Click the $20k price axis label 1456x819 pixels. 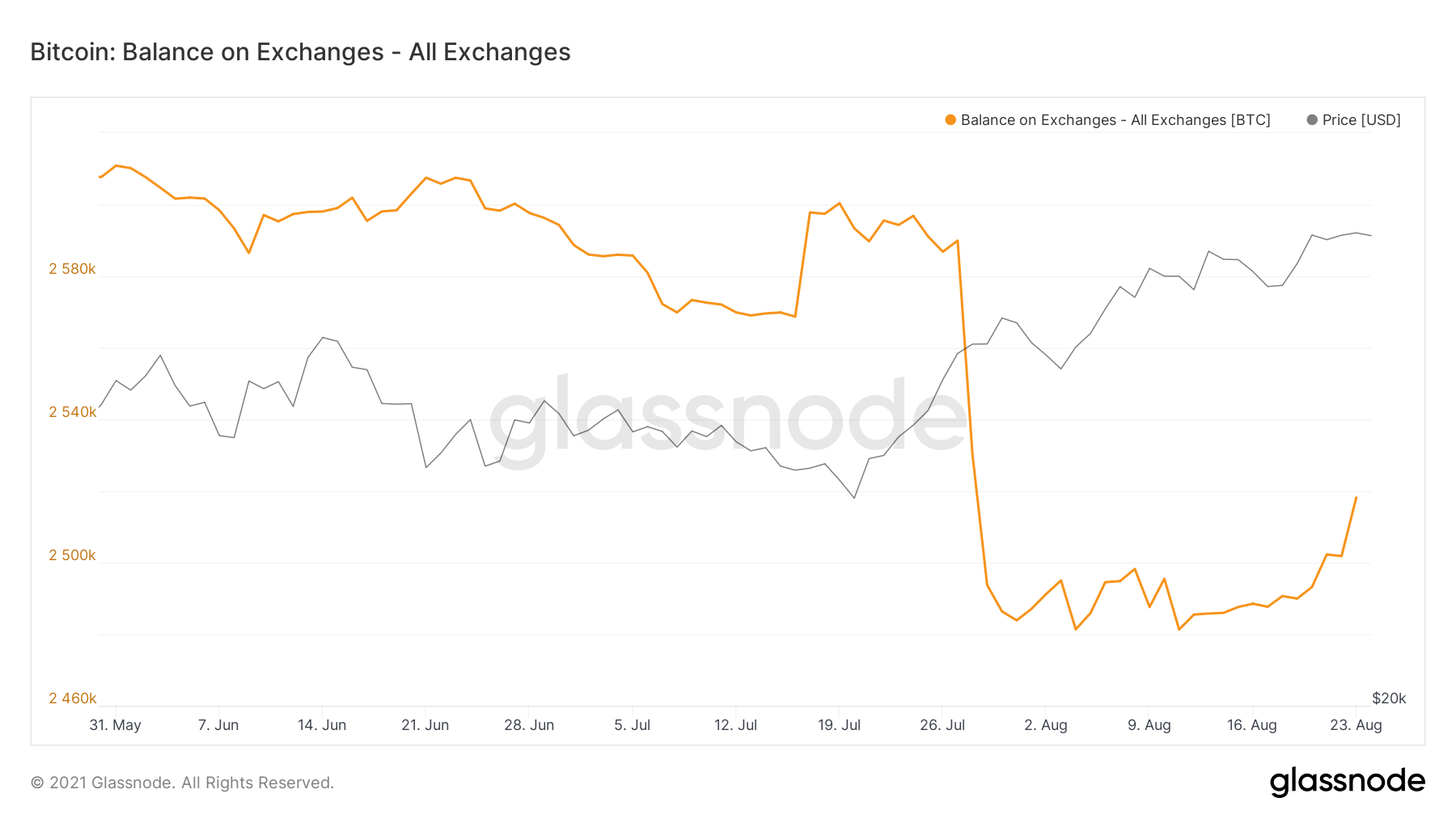coord(1388,697)
